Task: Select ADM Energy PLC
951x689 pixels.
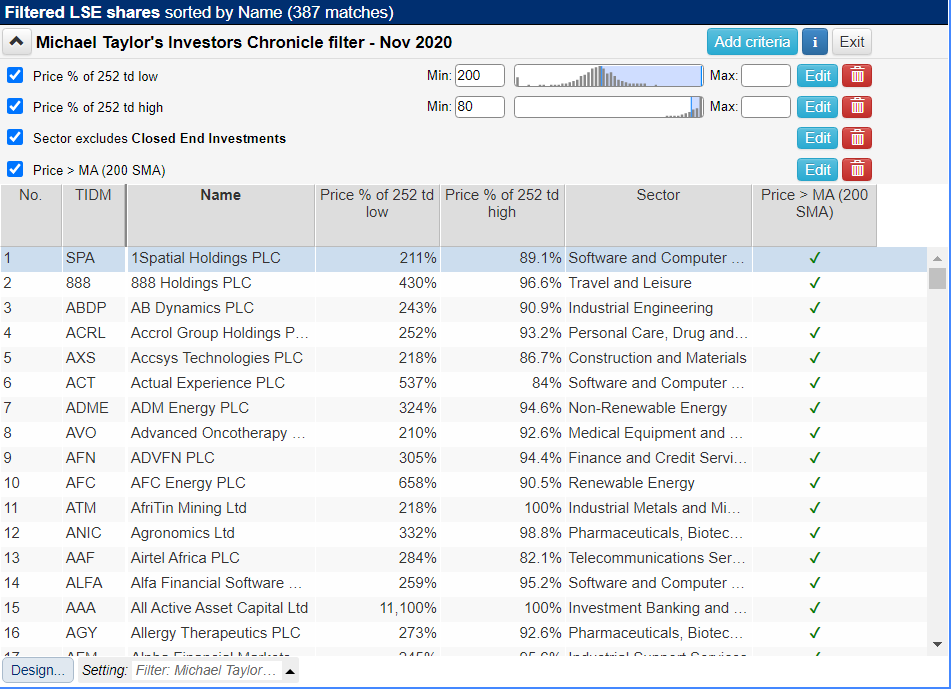Action: (190, 408)
